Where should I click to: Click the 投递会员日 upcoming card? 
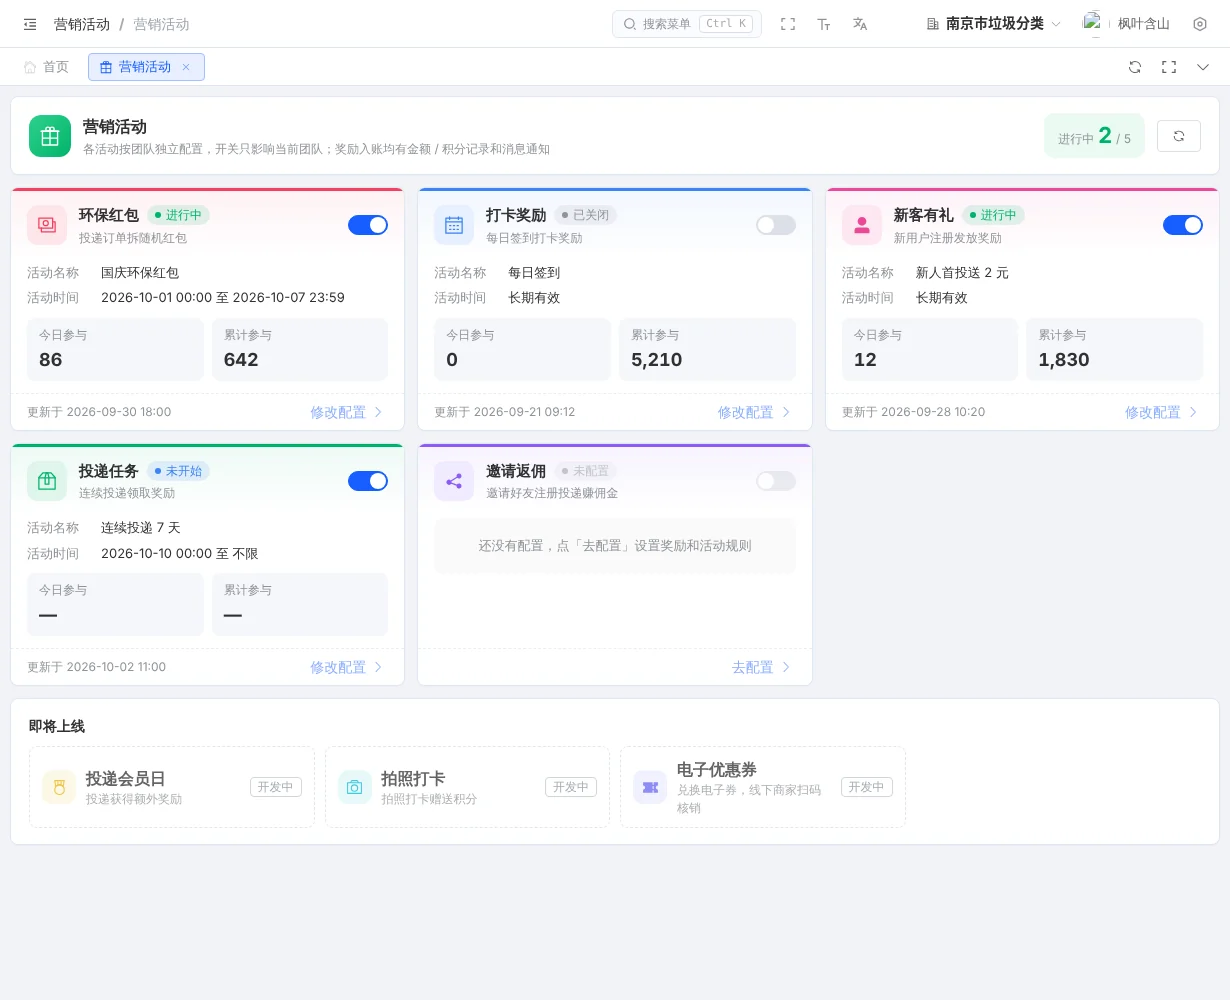point(172,787)
